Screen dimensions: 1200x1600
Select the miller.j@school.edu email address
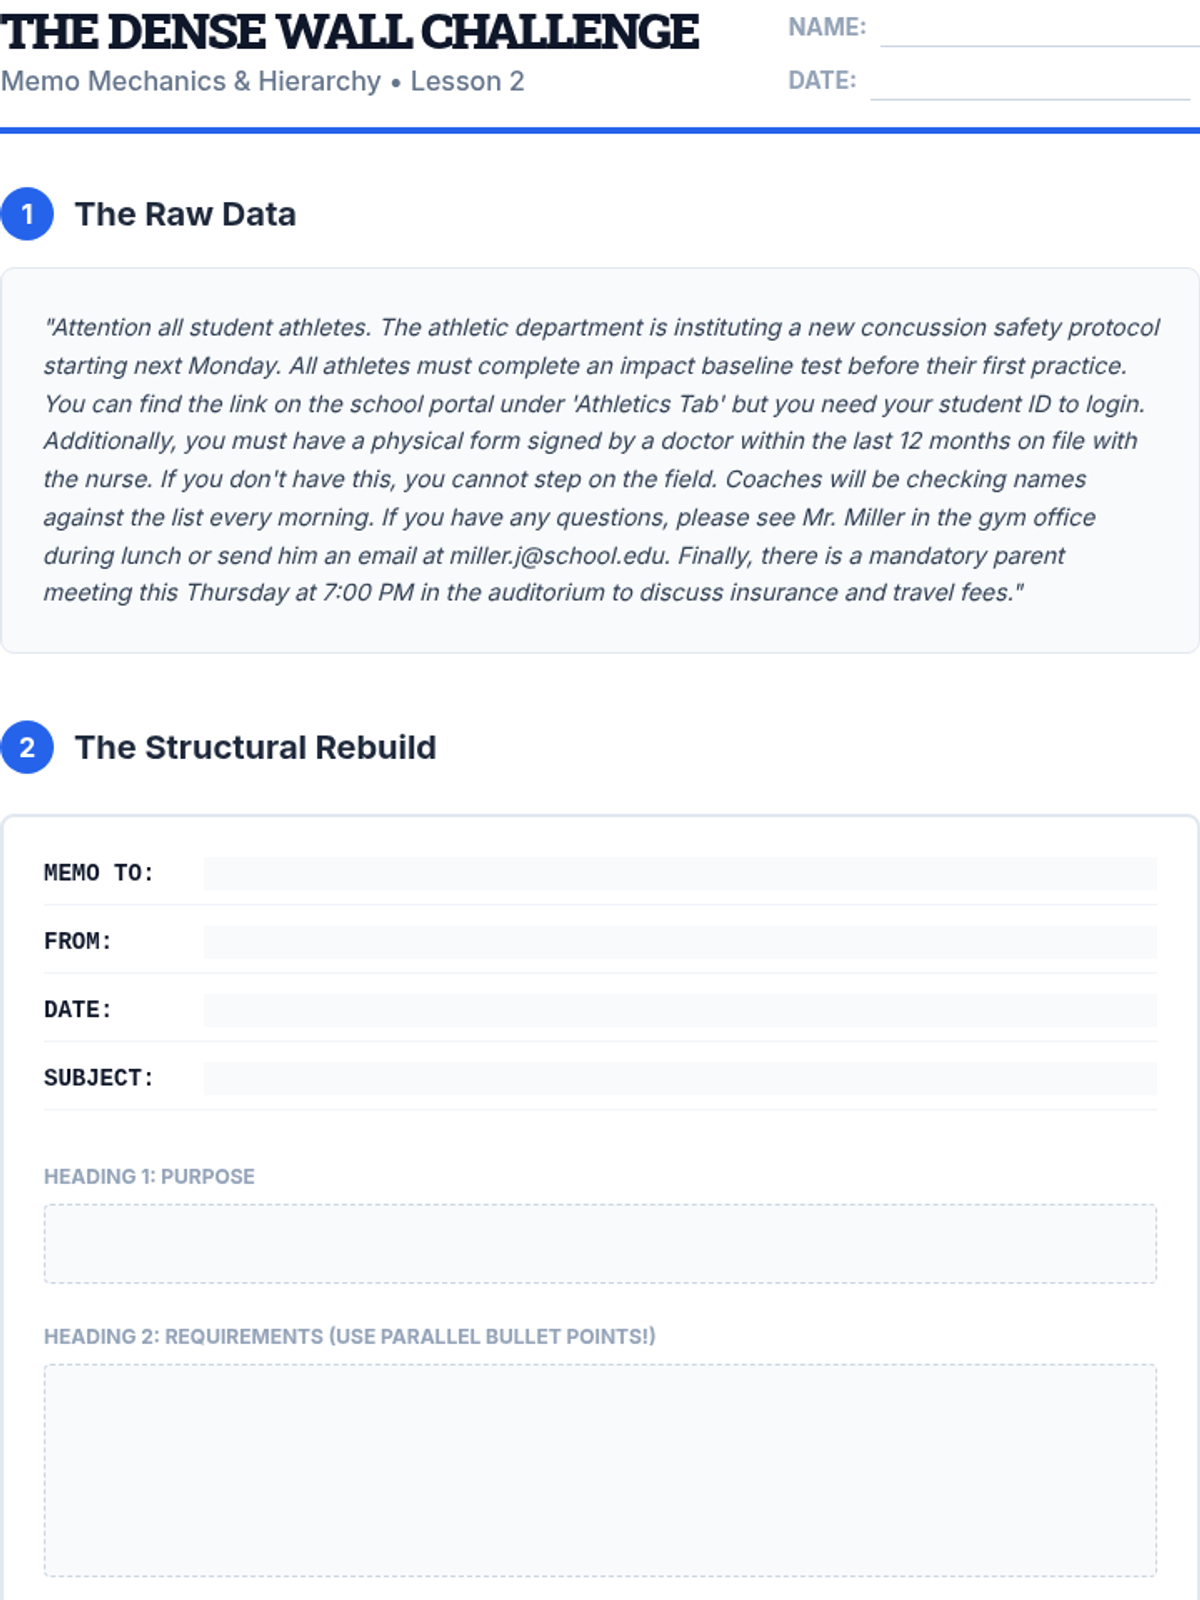(558, 555)
